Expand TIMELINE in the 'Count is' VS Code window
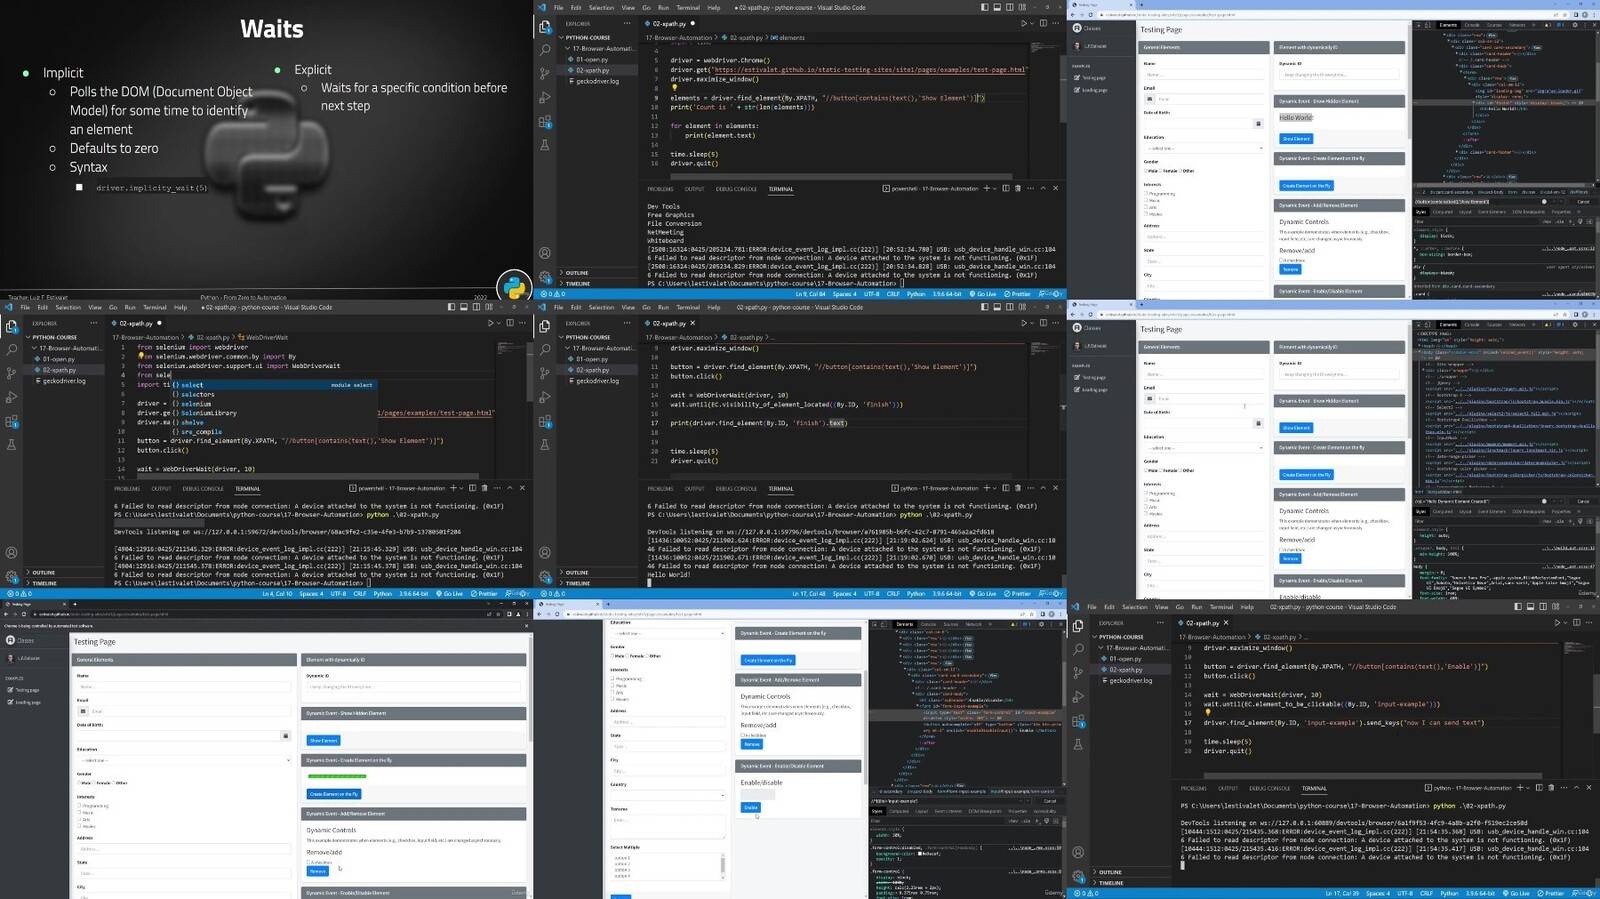 (578, 283)
